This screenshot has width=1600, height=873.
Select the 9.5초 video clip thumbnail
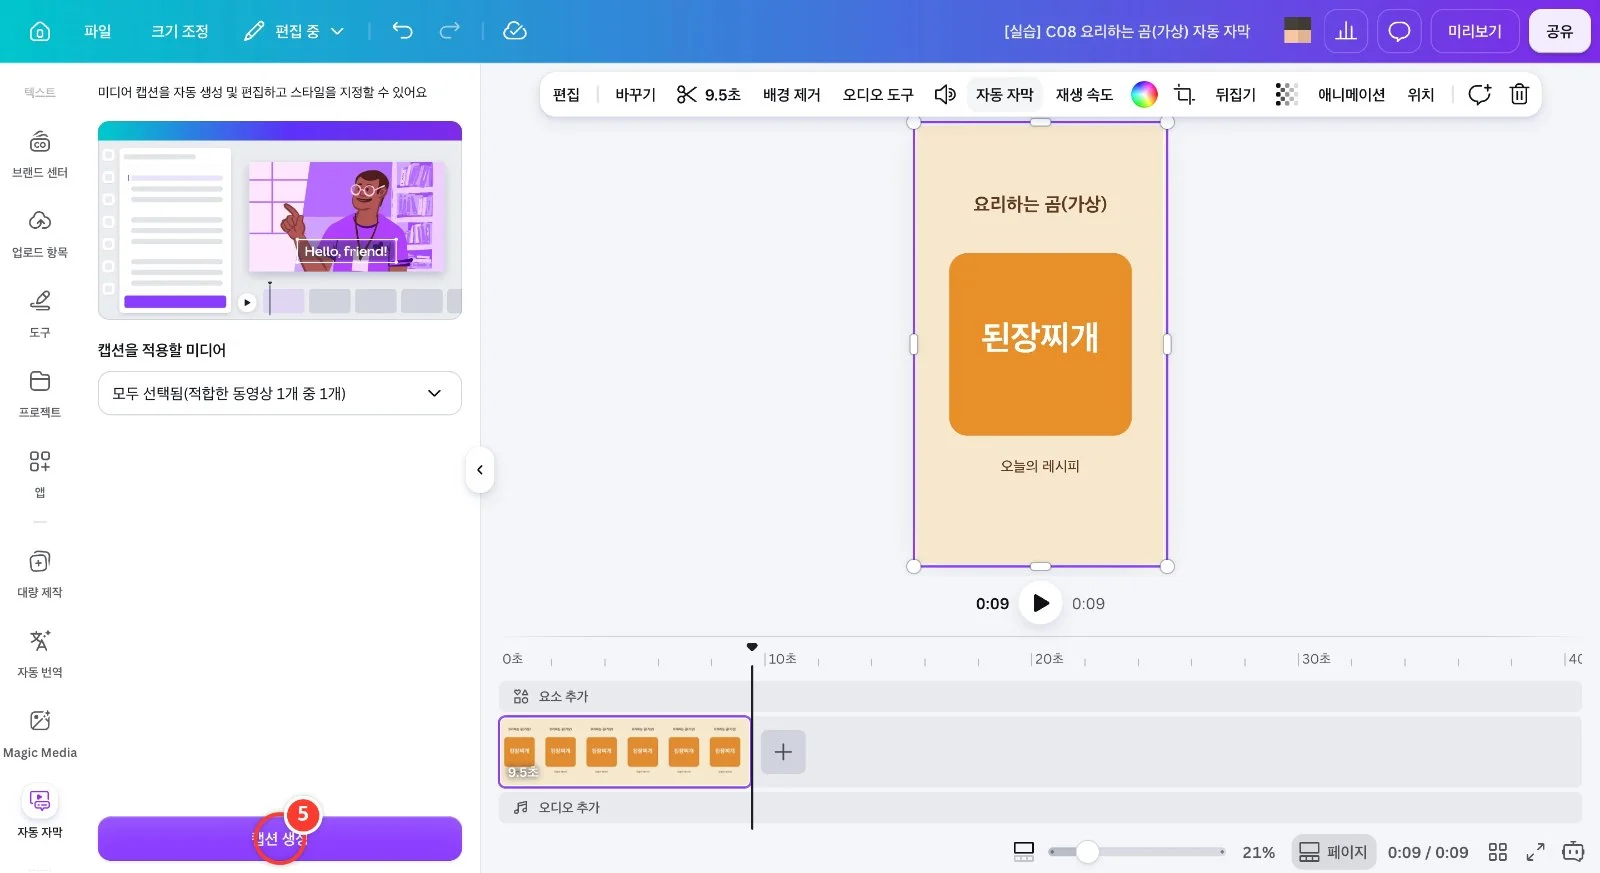pyautogui.click(x=625, y=752)
